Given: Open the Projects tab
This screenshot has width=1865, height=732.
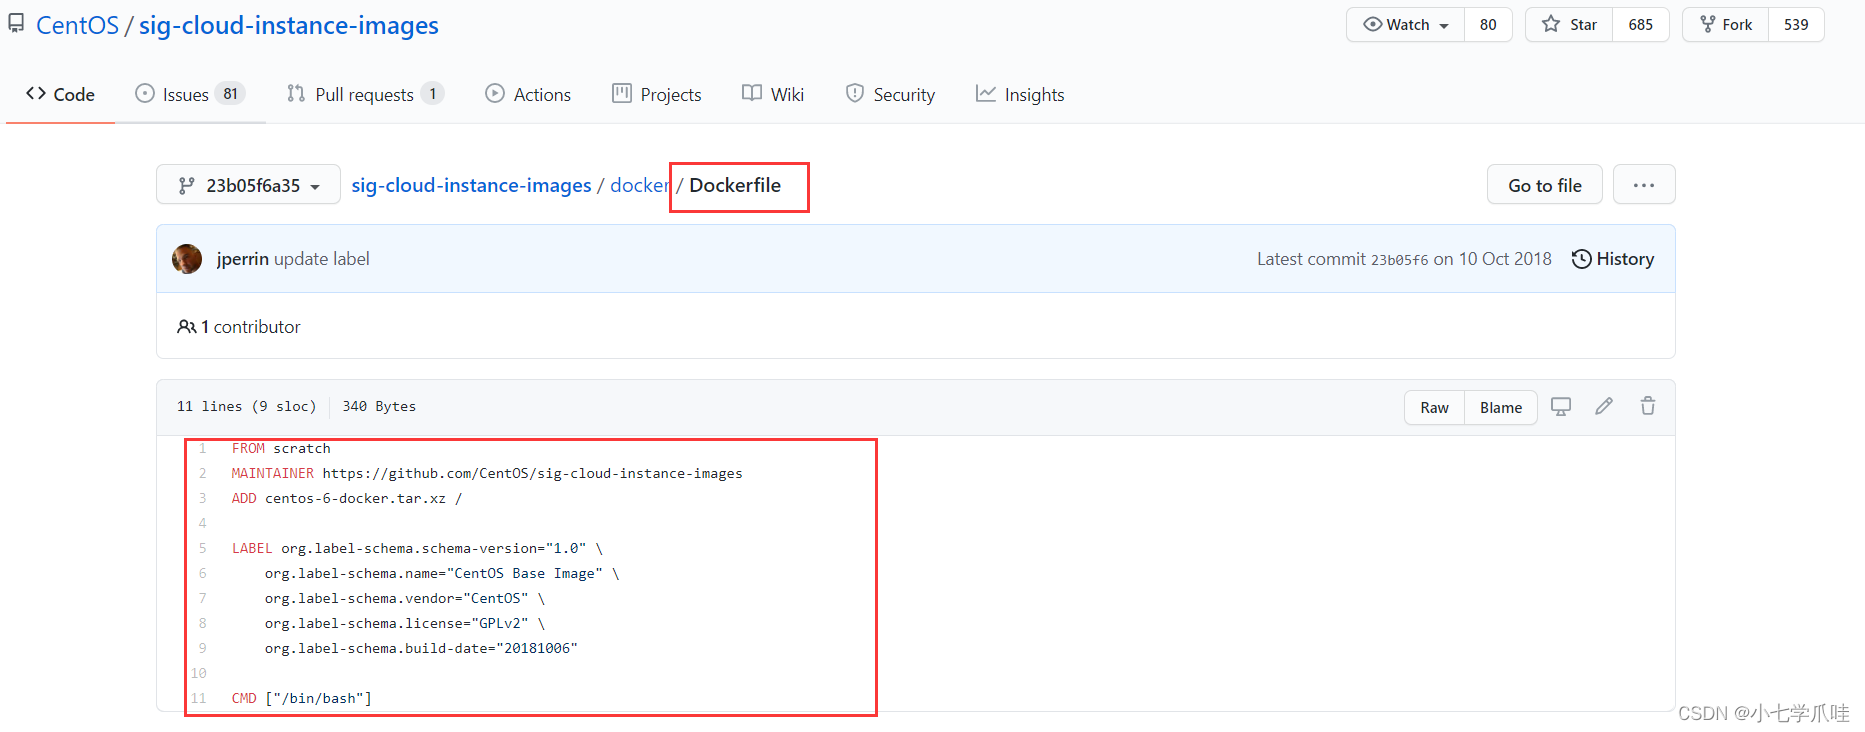Looking at the screenshot, I should (657, 94).
